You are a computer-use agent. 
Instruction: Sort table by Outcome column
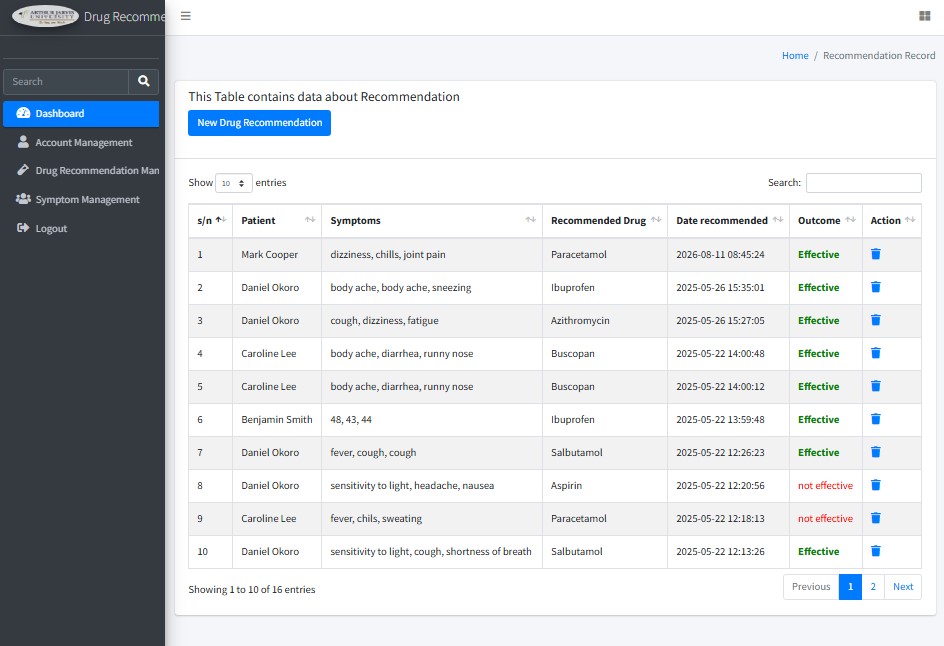(826, 221)
